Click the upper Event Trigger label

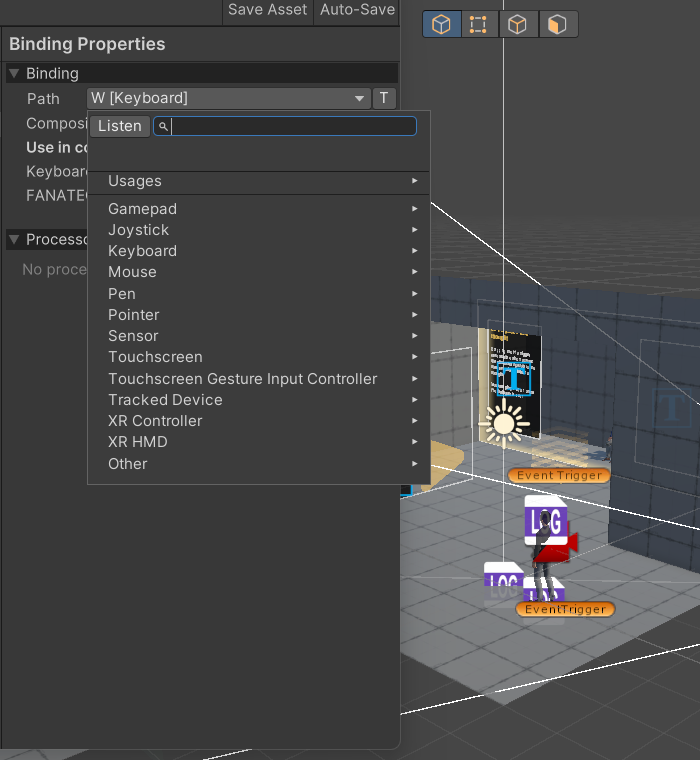(x=559, y=475)
